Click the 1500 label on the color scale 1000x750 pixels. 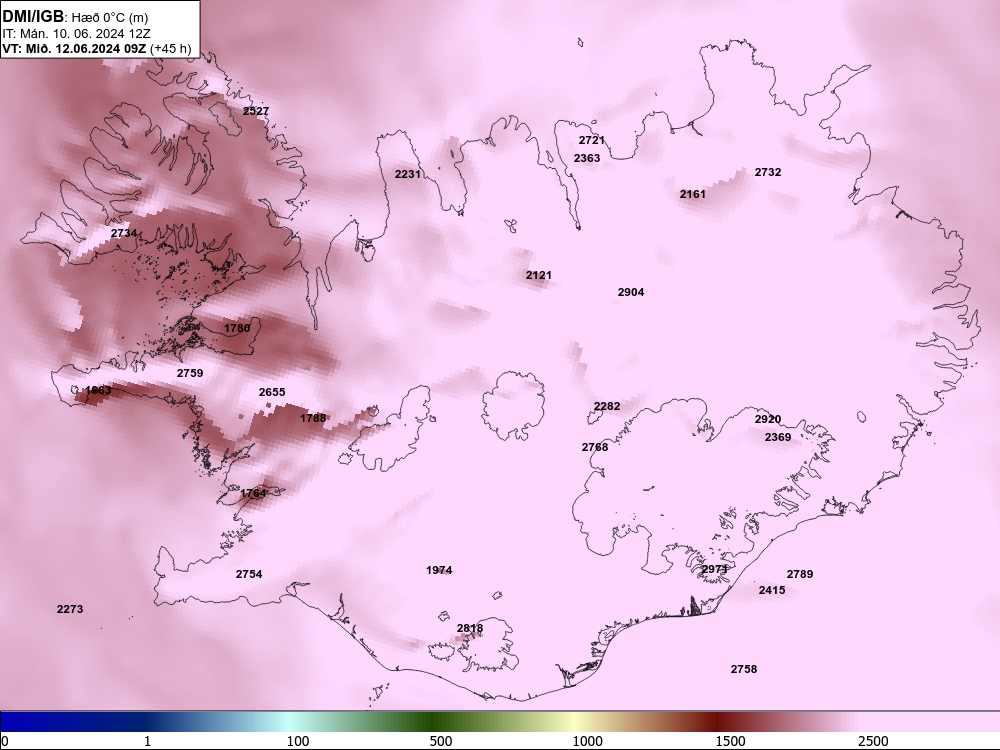[731, 741]
